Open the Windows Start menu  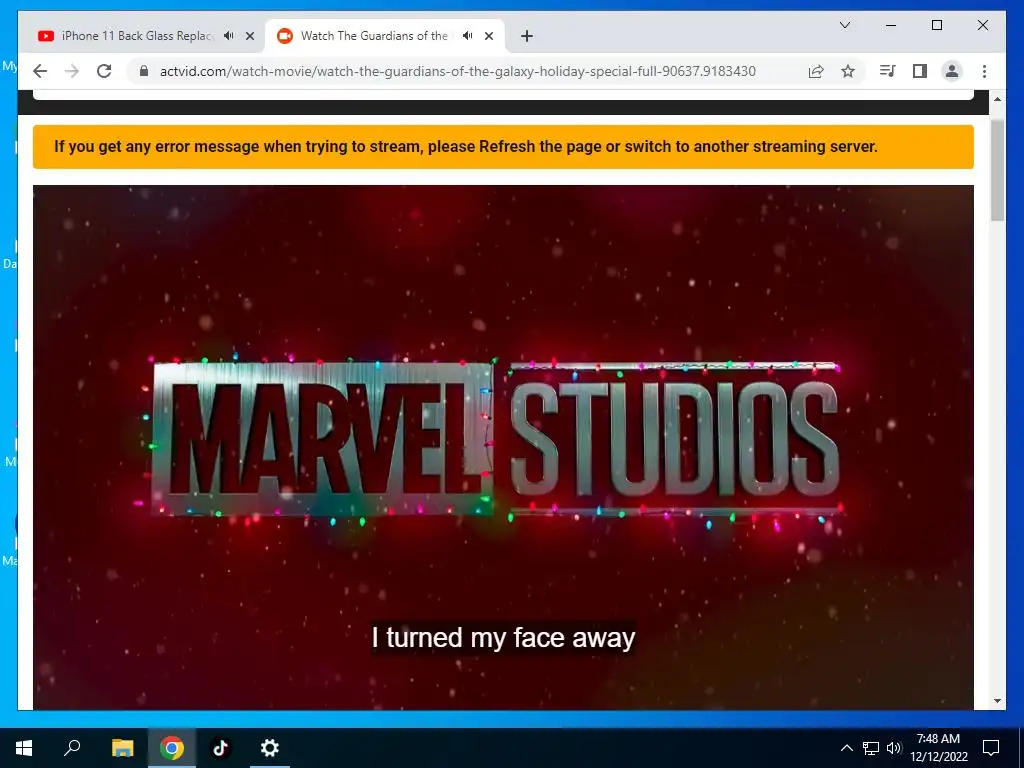pyautogui.click(x=24, y=748)
